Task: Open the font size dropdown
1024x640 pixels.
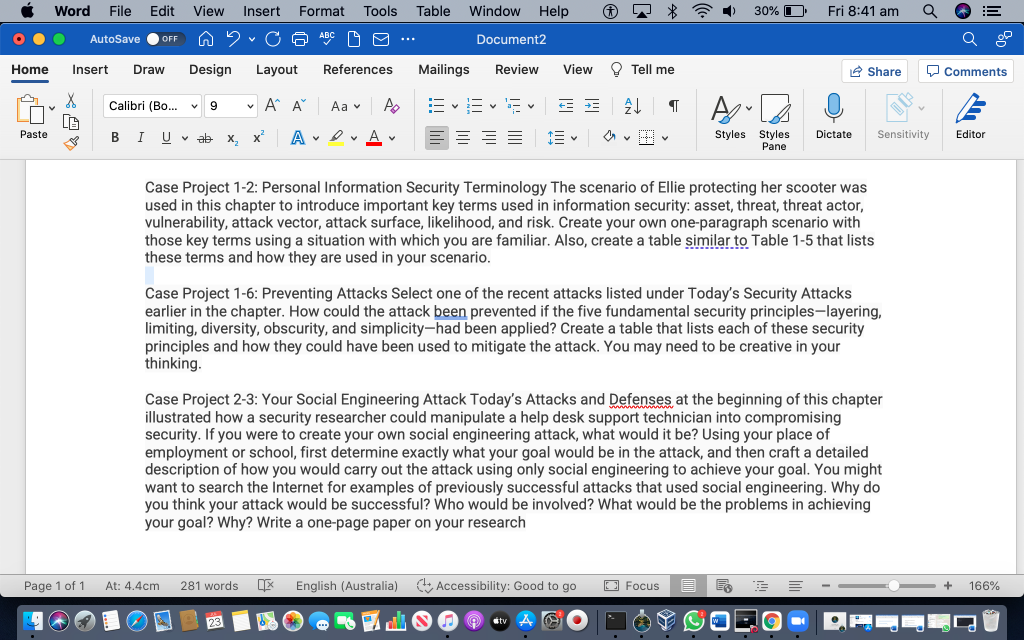Action: coord(231,105)
